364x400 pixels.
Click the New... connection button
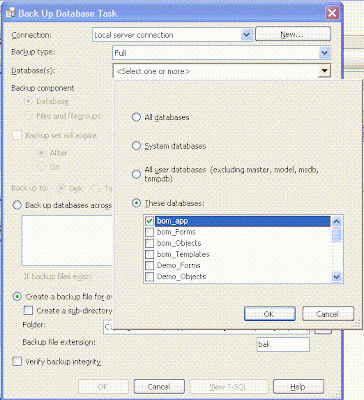293,34
